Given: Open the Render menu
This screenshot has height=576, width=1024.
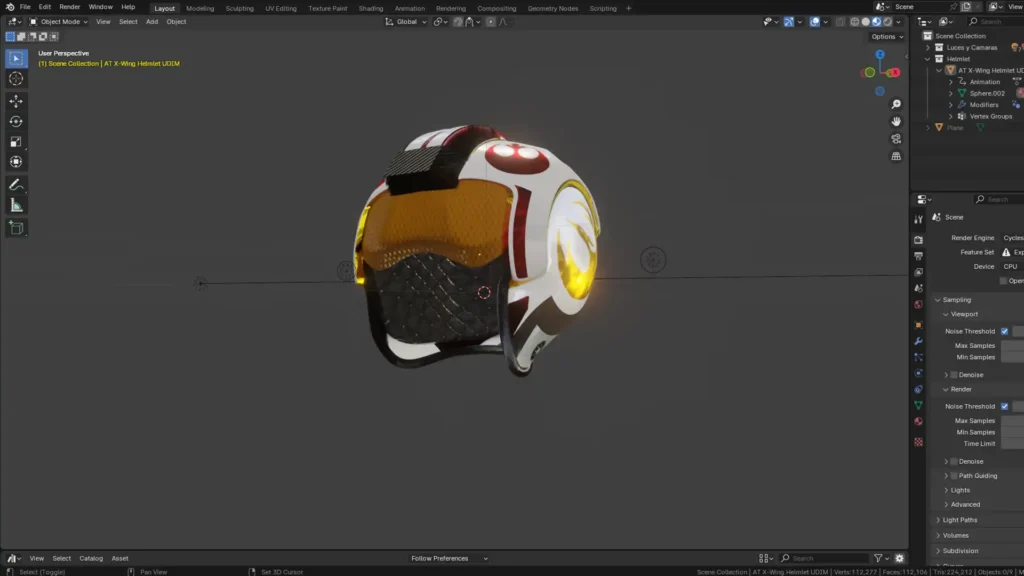Looking at the screenshot, I should point(69,7).
